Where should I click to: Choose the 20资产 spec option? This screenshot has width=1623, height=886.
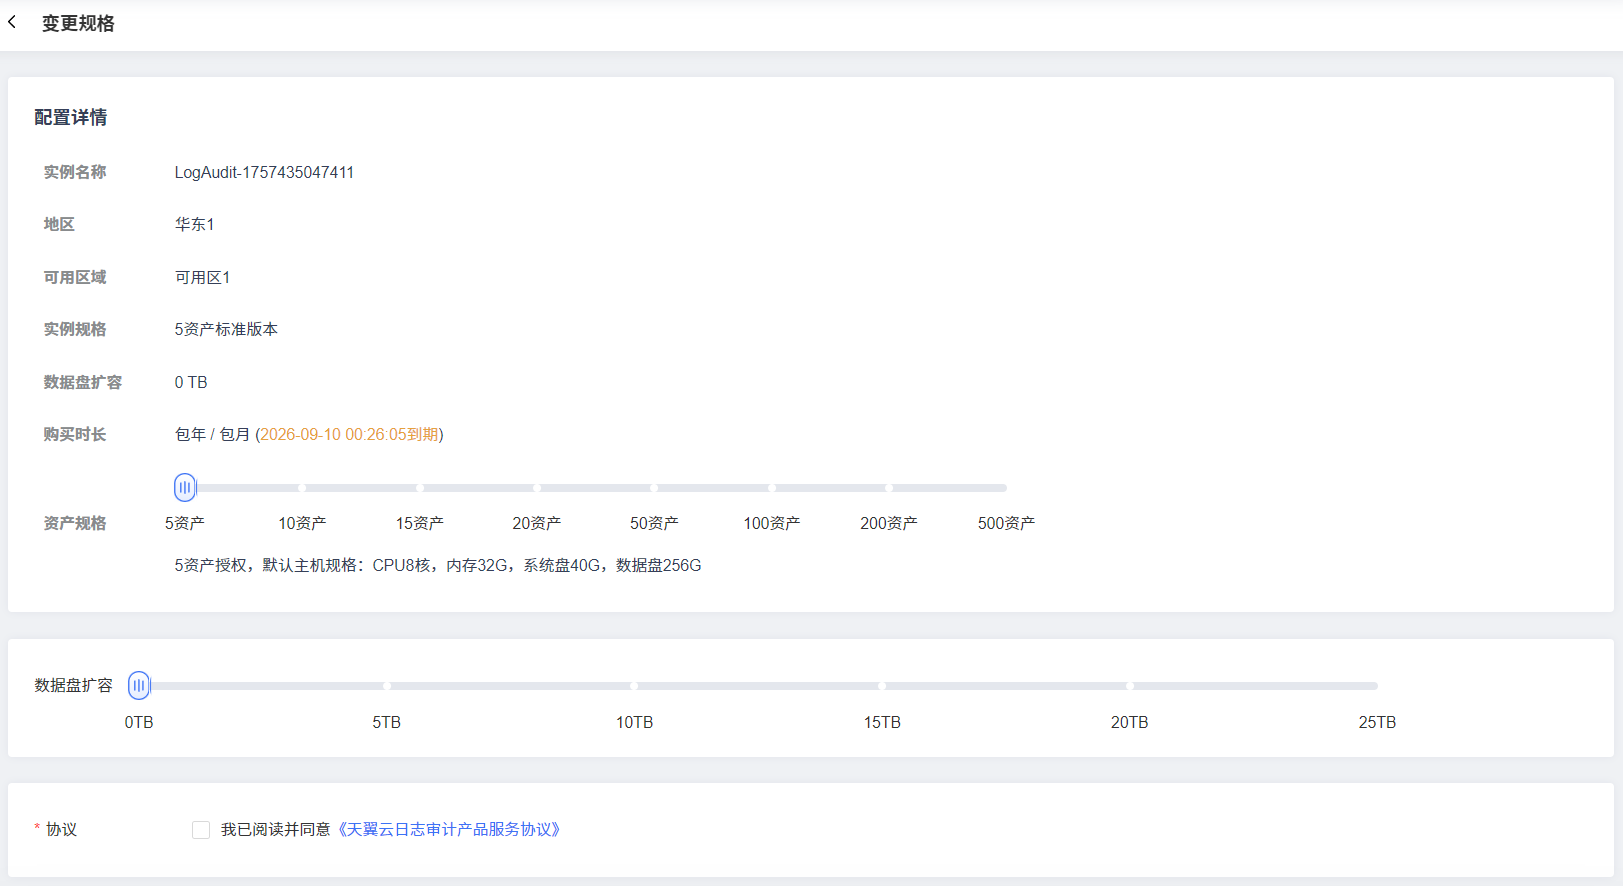point(537,488)
